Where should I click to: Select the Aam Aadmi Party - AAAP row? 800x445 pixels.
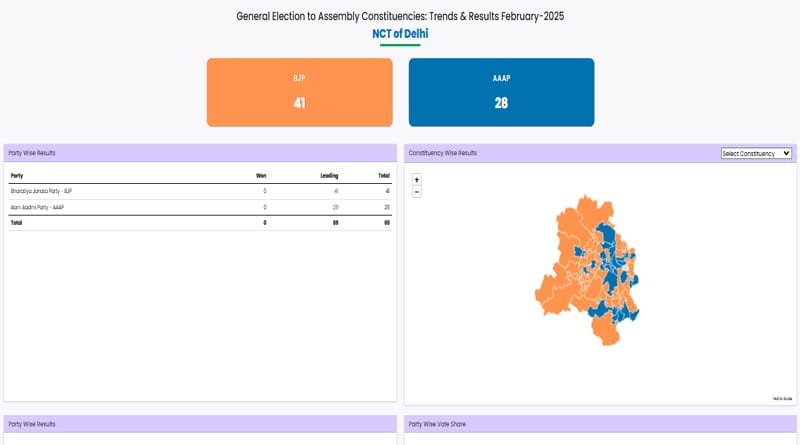(38, 206)
